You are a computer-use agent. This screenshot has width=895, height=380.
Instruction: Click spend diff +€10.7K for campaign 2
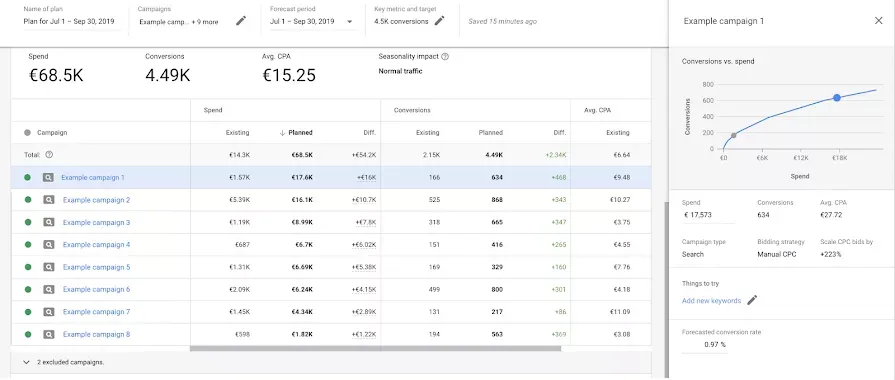364,200
